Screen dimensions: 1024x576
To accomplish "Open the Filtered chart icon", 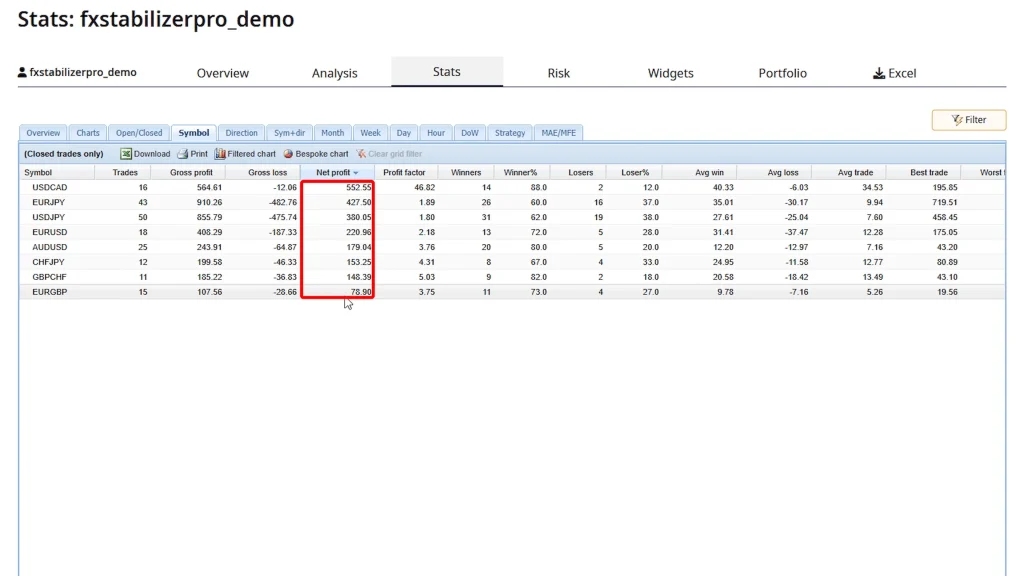I will (220, 154).
